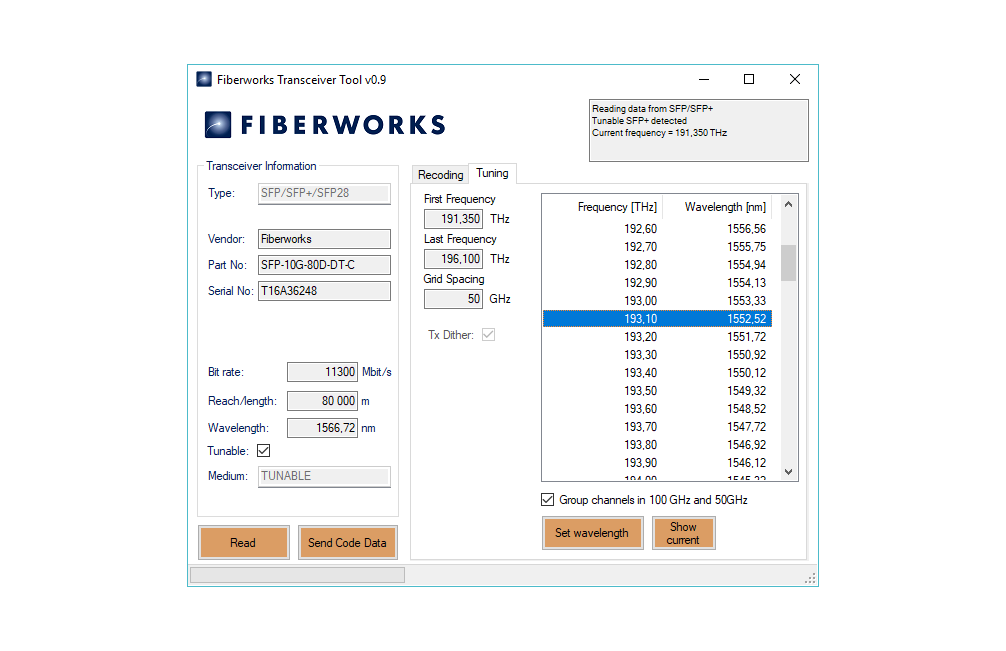The width and height of the screenshot is (1006, 651).
Task: Click the Vendor field showing Fiberworks
Action: 324,239
